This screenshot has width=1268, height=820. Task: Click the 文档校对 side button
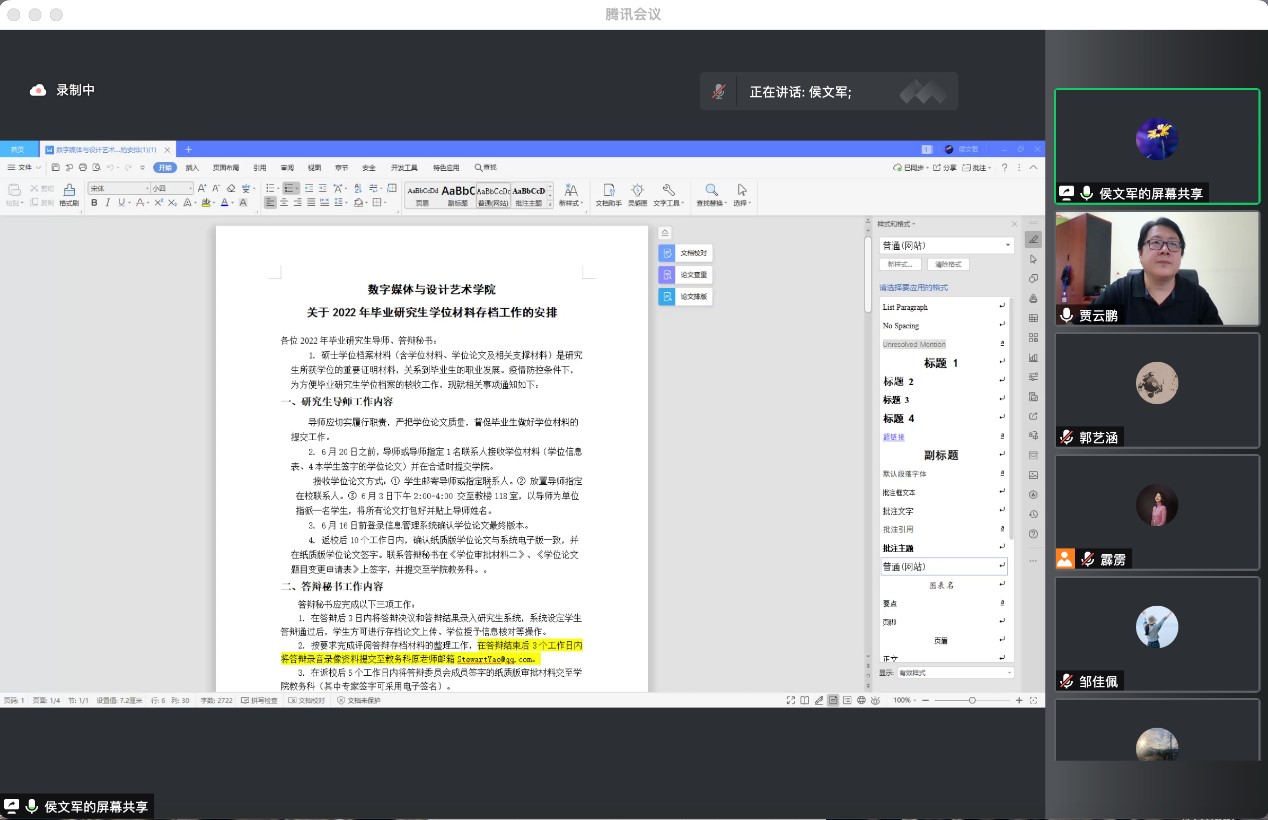[x=686, y=253]
